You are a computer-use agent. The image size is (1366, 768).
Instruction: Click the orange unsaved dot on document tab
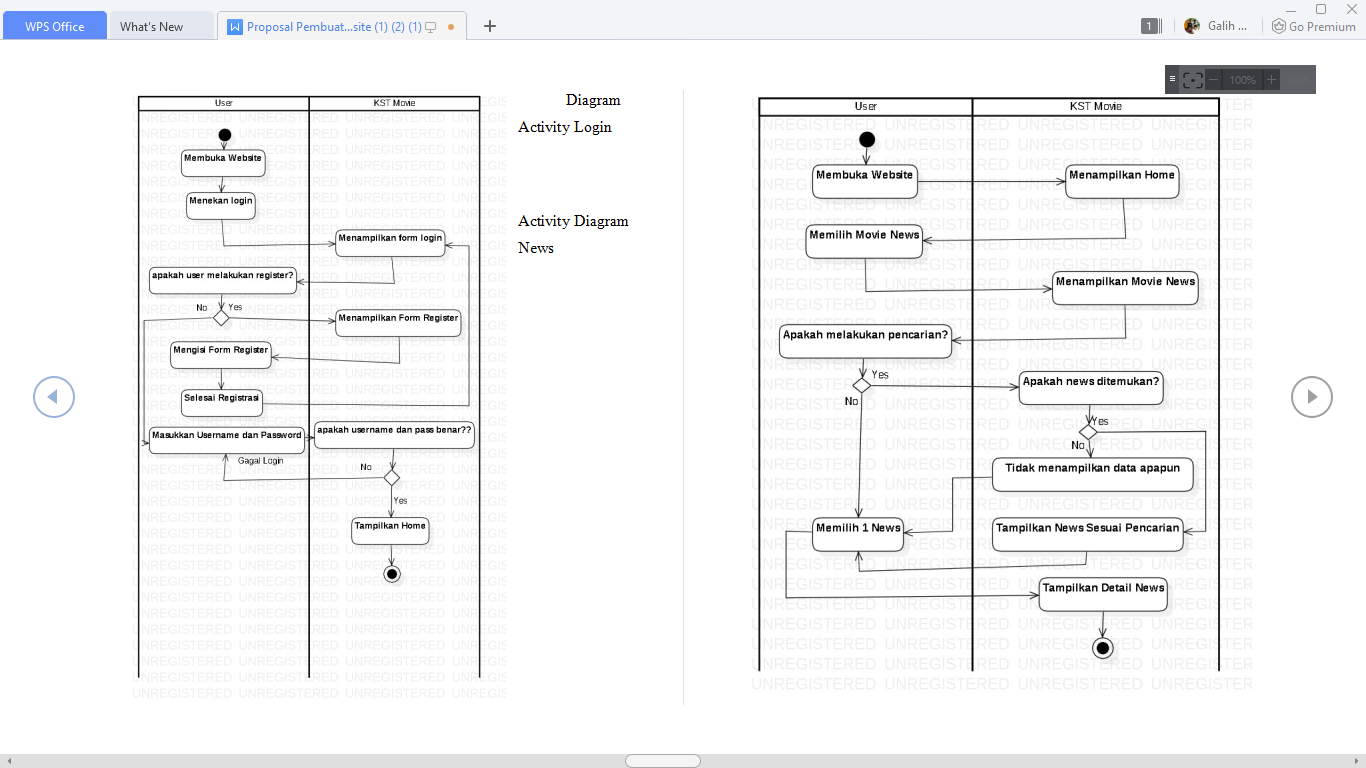tap(451, 27)
